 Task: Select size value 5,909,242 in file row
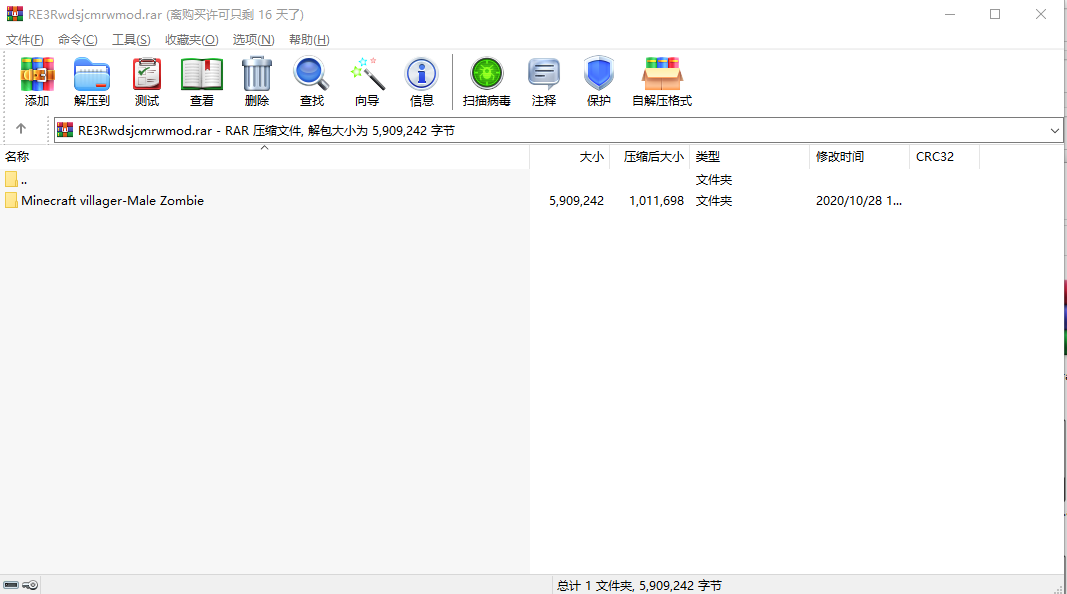pos(576,201)
